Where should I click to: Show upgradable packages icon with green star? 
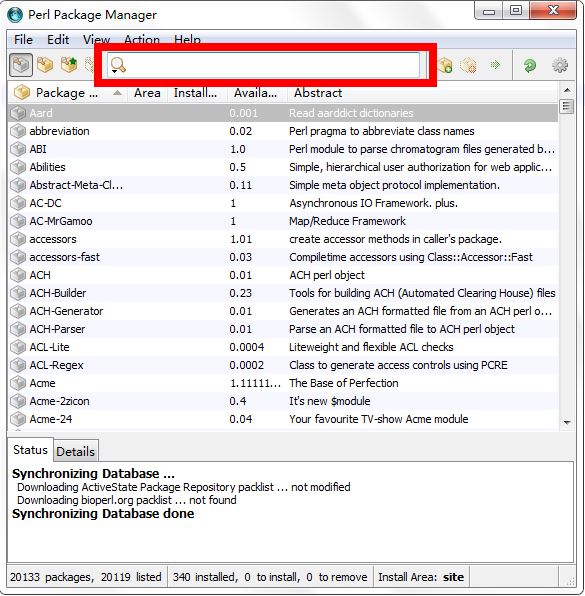[x=69, y=65]
